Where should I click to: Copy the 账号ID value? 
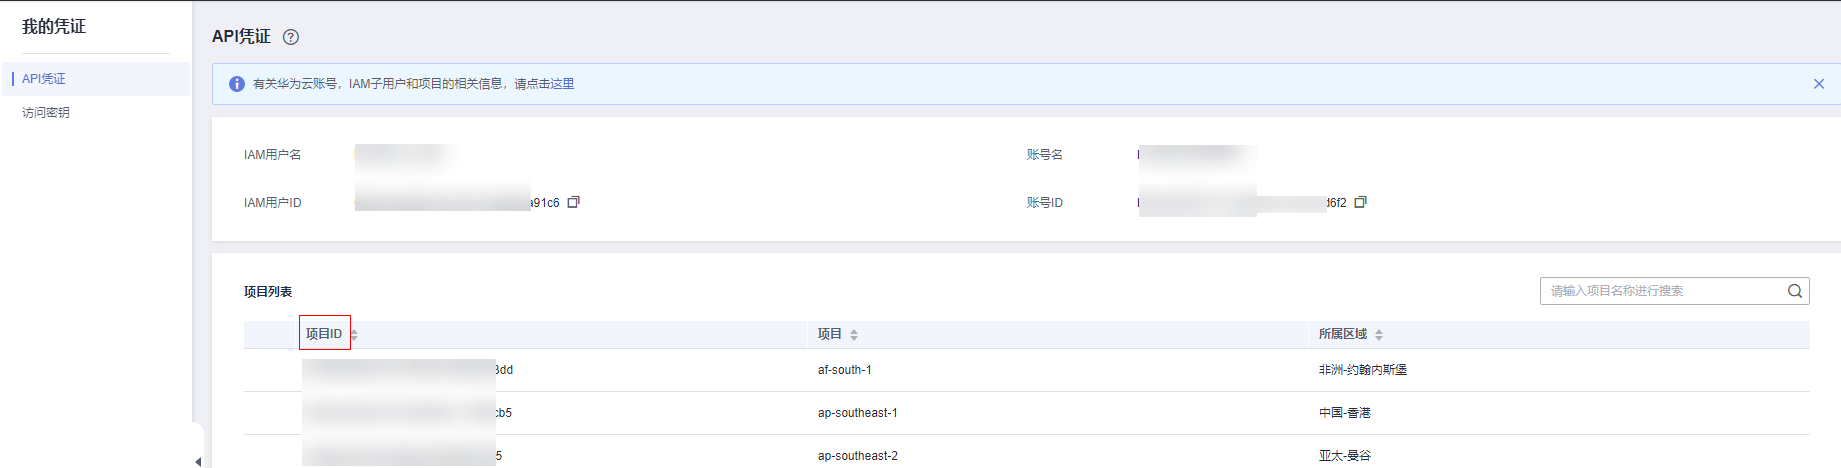pos(1360,202)
